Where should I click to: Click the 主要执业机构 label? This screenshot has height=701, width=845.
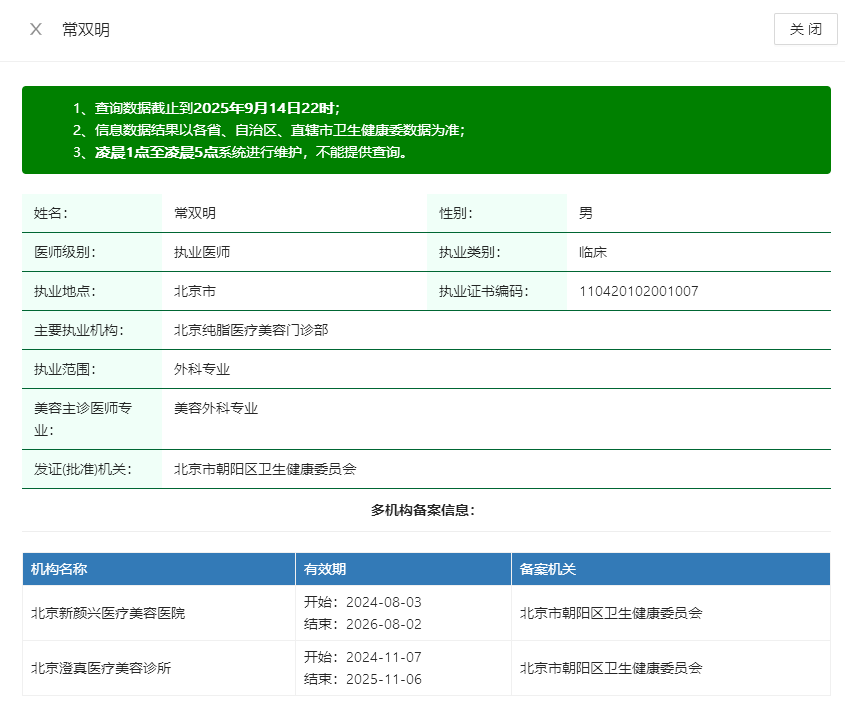[79, 330]
